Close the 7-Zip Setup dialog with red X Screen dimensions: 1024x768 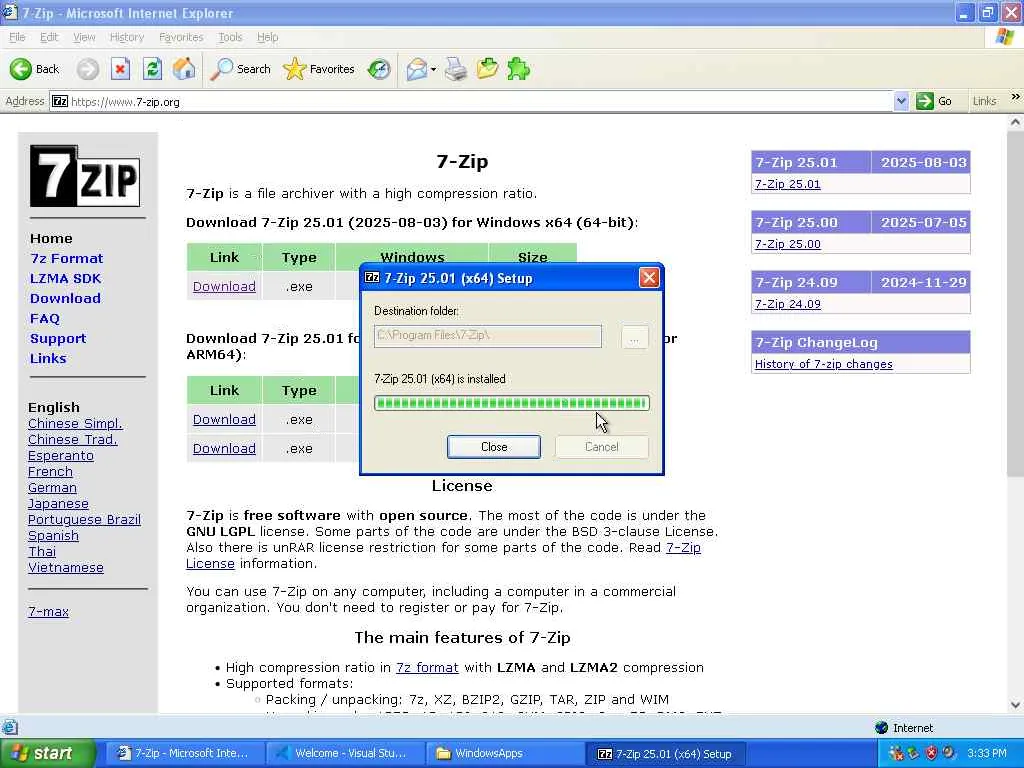pyautogui.click(x=648, y=278)
